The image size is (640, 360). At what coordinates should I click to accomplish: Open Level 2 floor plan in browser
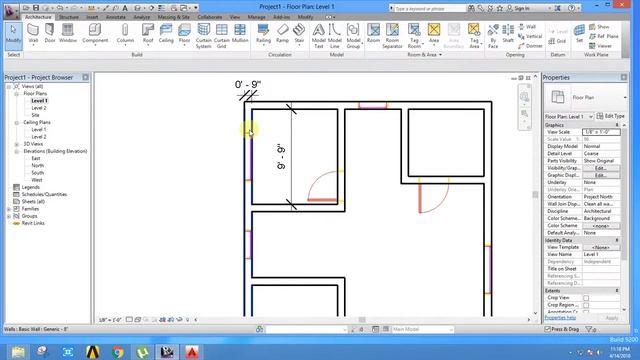[39, 108]
